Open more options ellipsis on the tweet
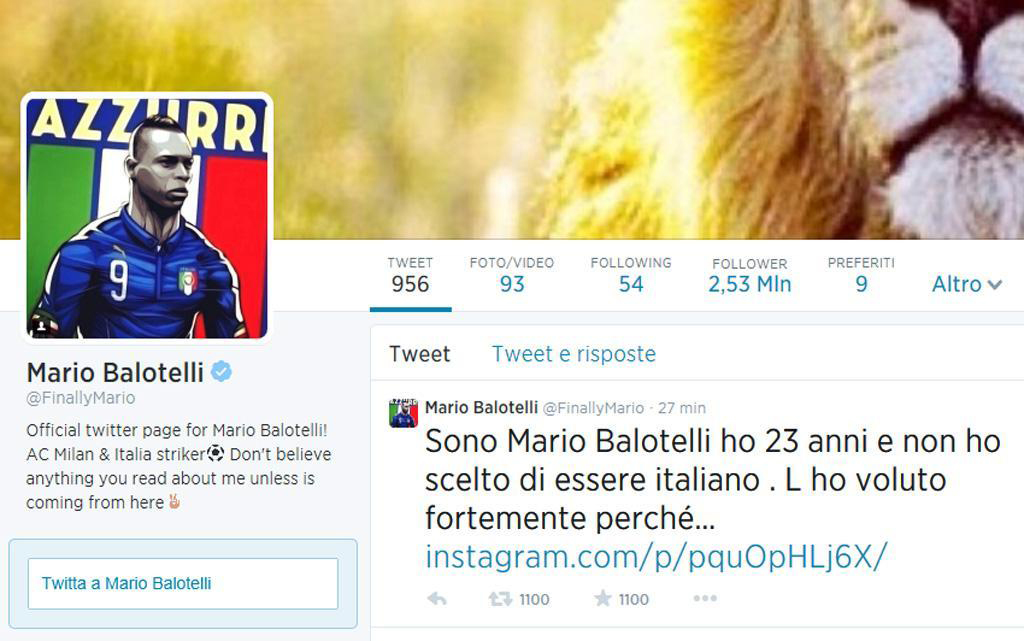 [x=705, y=598]
